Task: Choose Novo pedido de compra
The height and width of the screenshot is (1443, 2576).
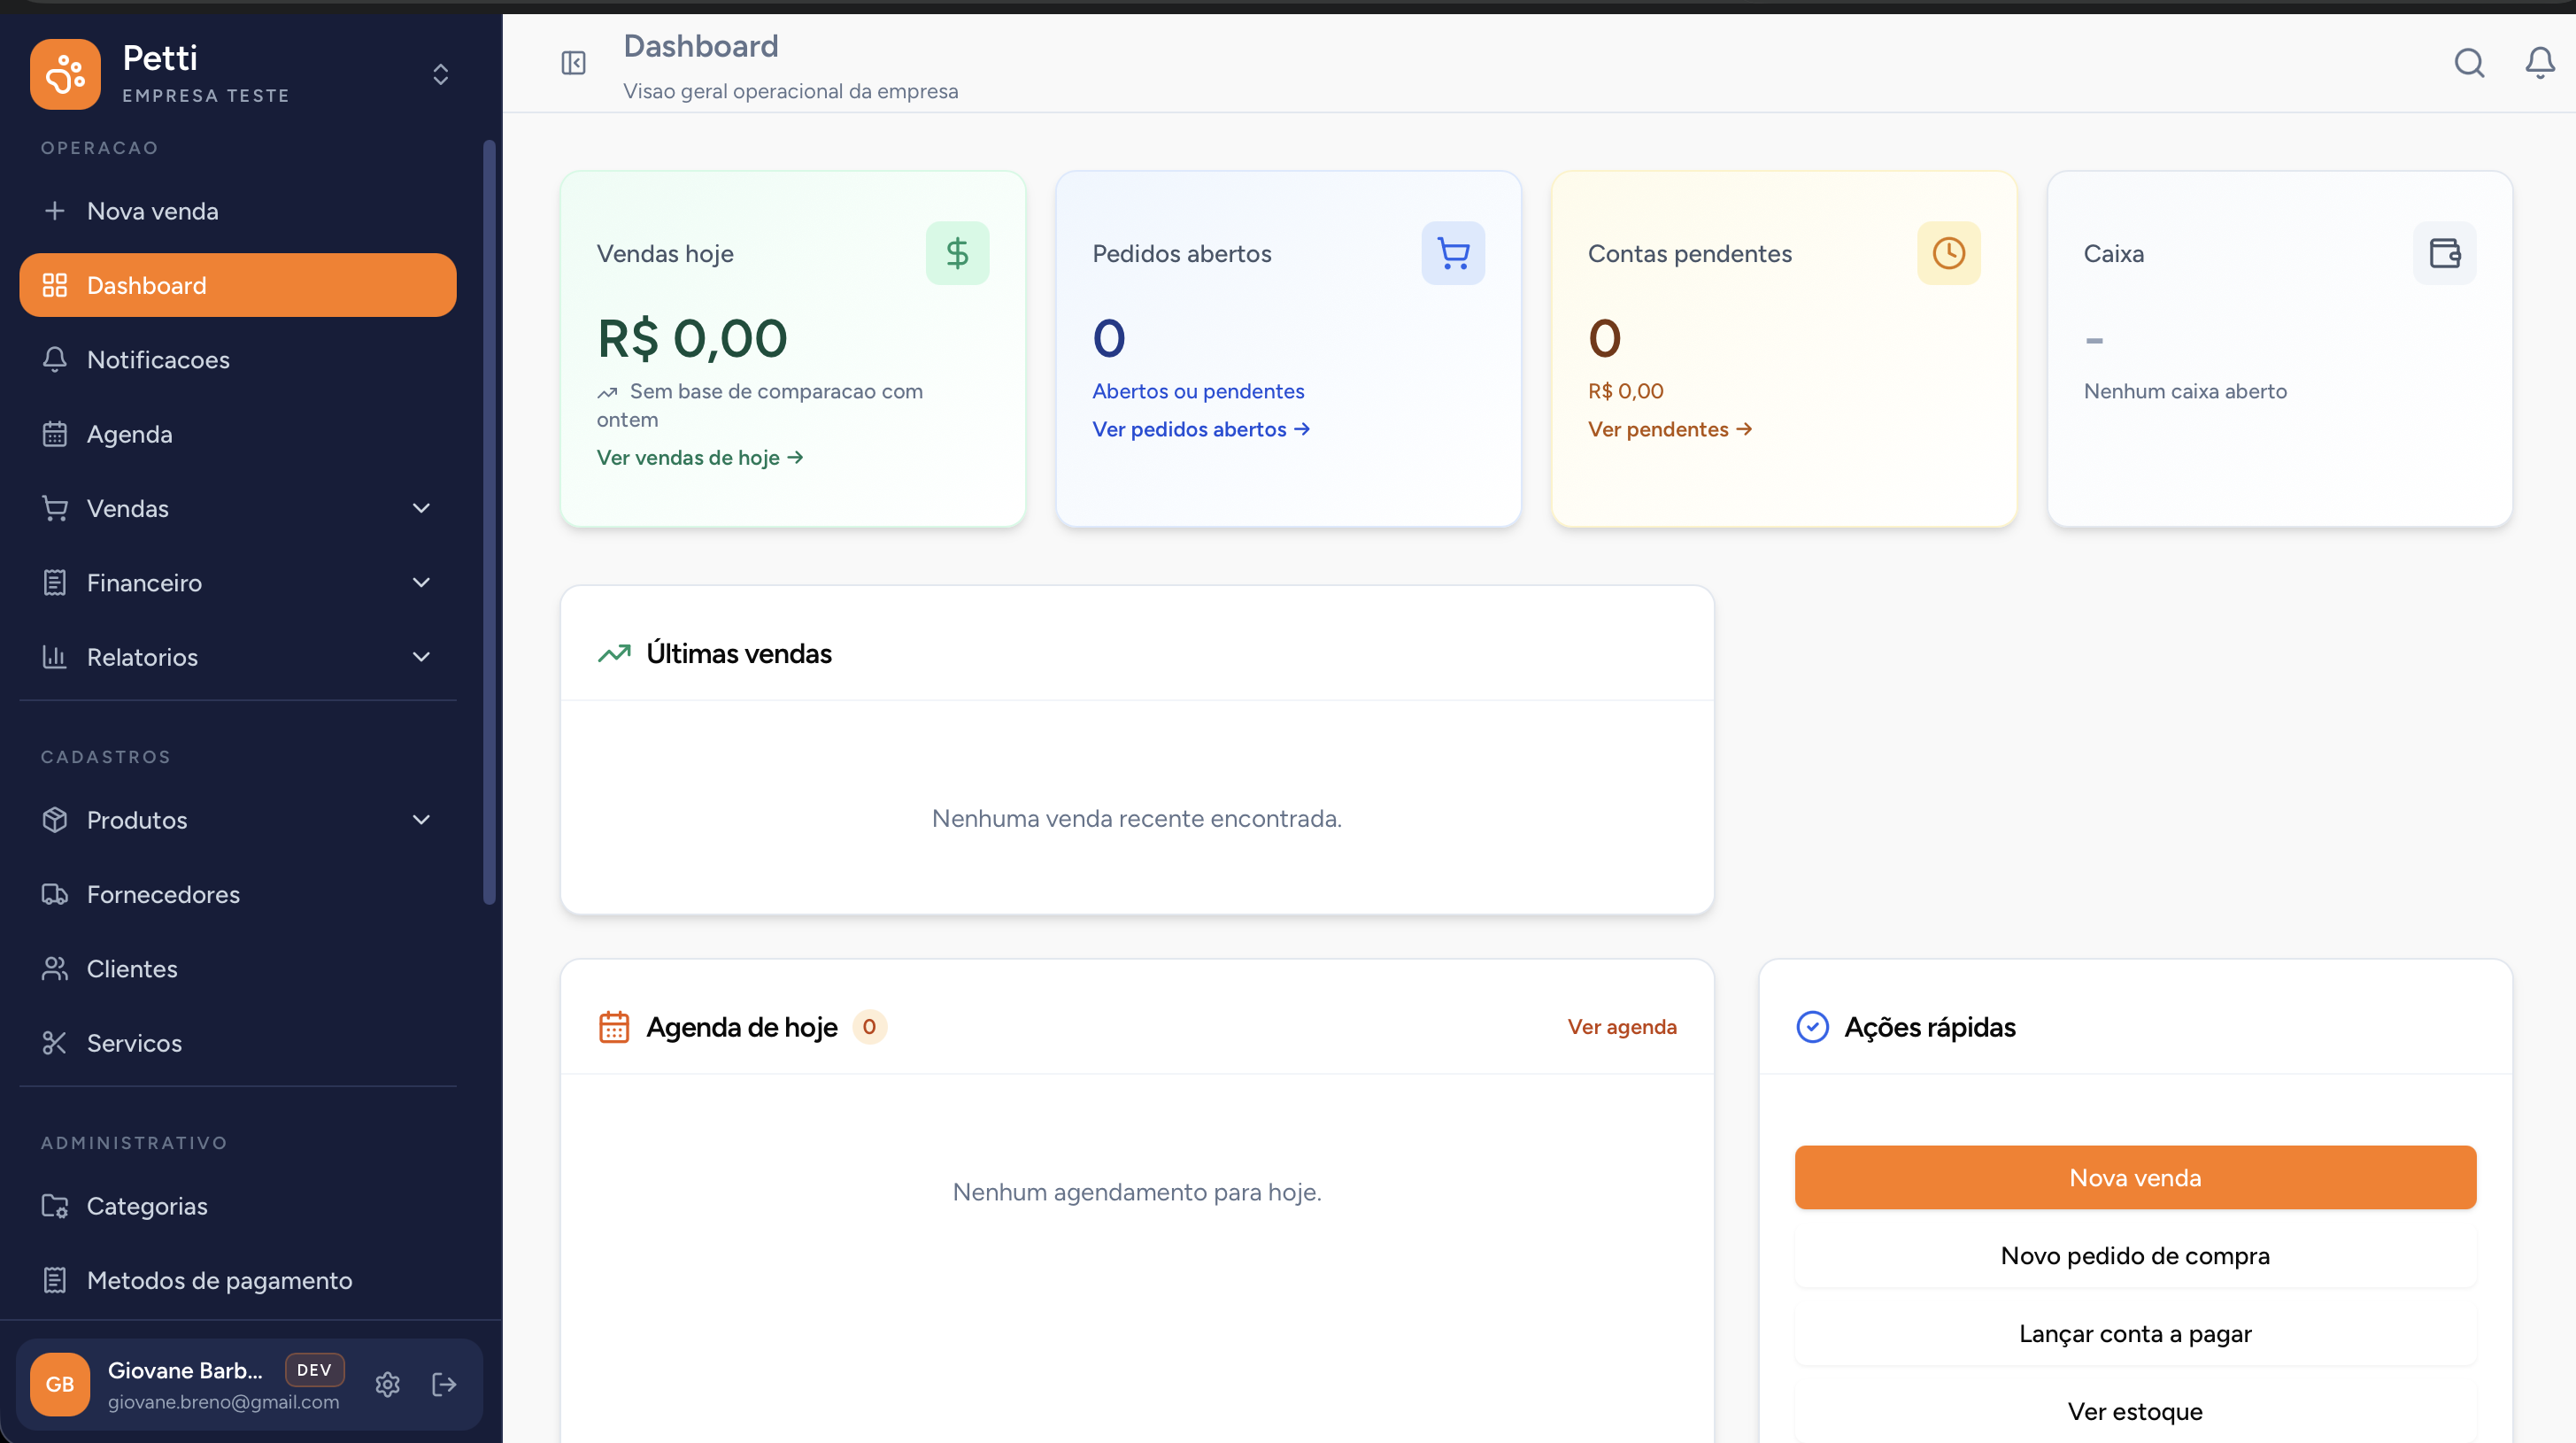Action: click(x=2135, y=1256)
